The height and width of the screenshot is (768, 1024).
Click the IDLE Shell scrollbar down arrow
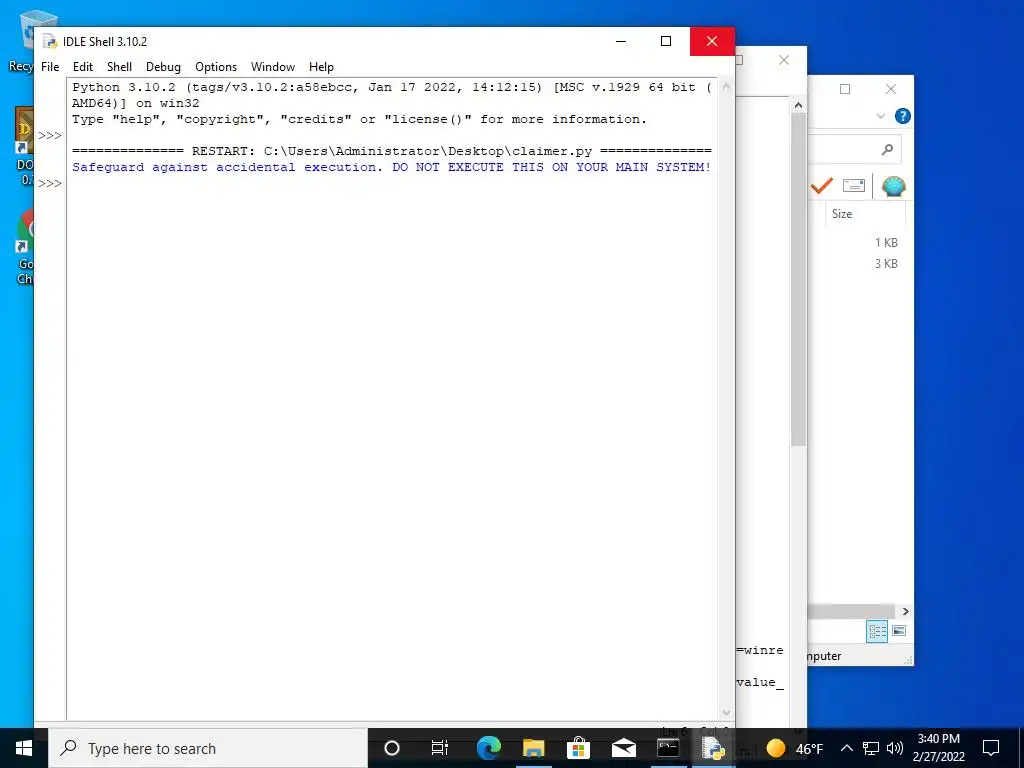(726, 712)
